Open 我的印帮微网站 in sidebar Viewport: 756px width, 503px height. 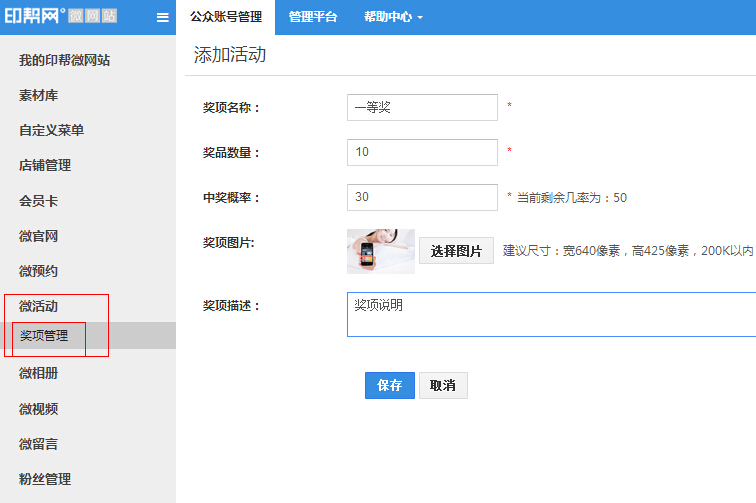(64, 60)
